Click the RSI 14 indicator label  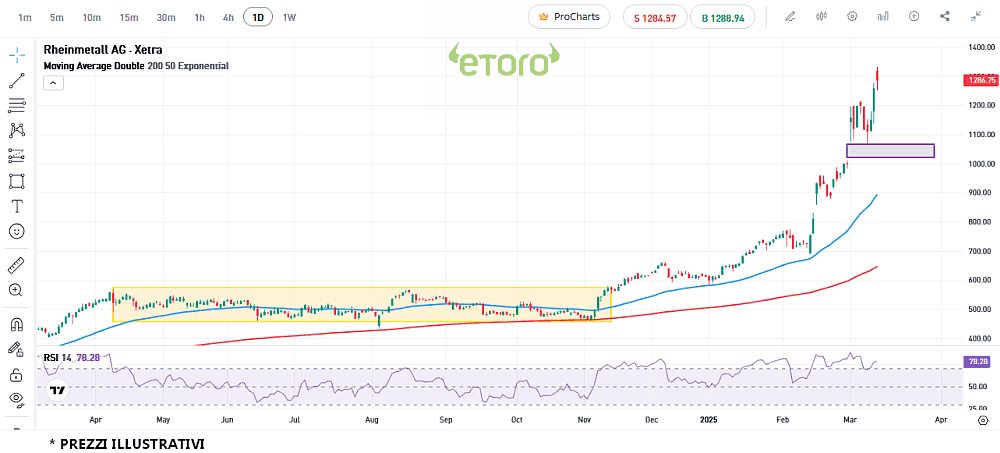coord(57,358)
